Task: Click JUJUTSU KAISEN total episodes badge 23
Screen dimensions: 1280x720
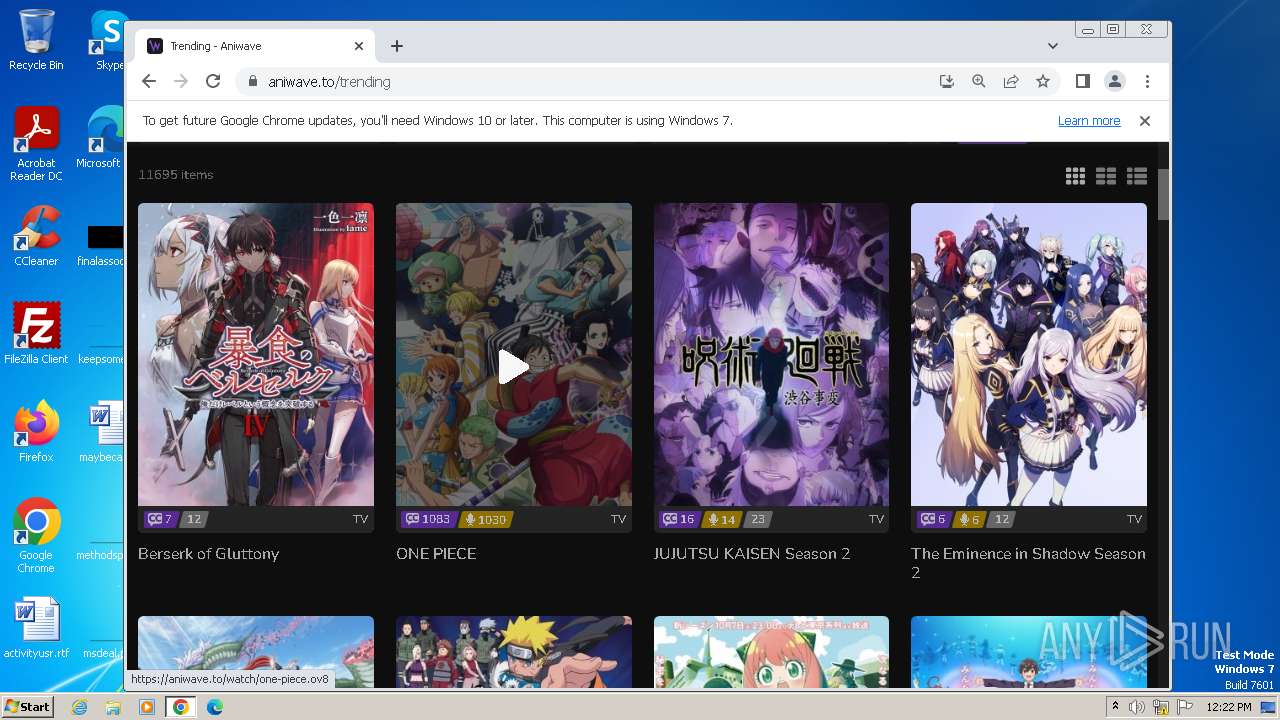Action: click(757, 519)
